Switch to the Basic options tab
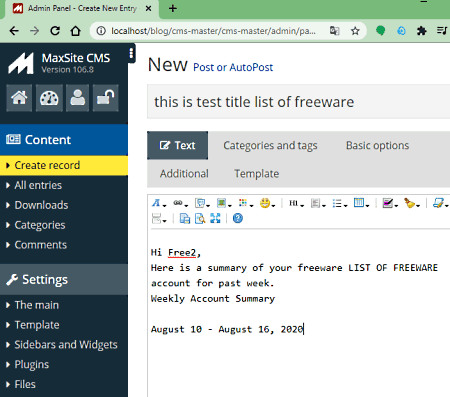The width and height of the screenshot is (450, 397). [x=377, y=145]
